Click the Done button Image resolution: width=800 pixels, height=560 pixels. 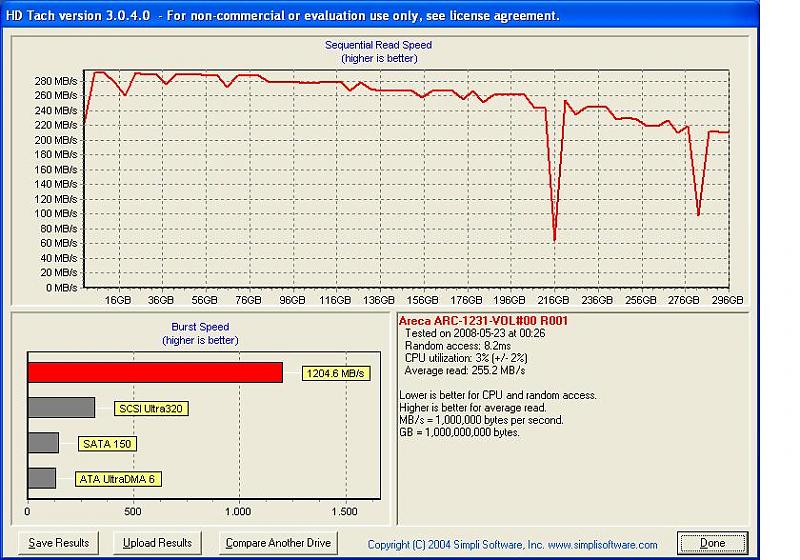point(712,543)
